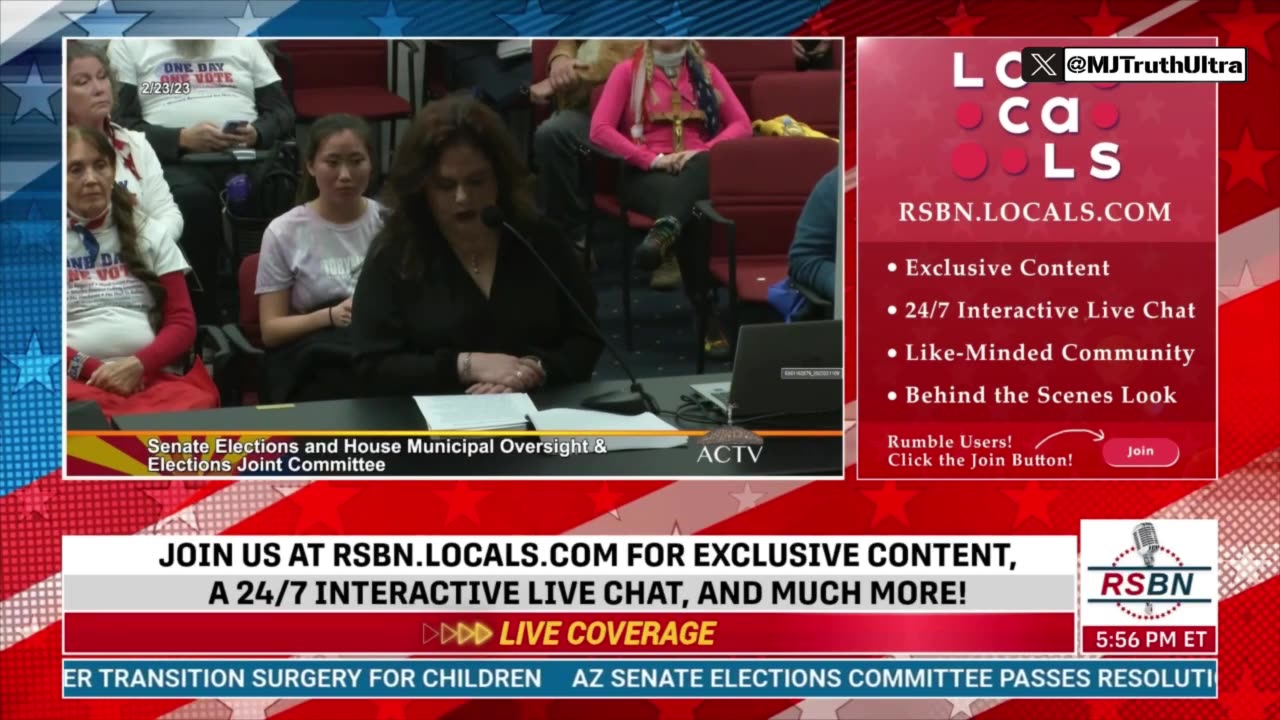Click the LIVE COVERAGE banner

point(569,633)
